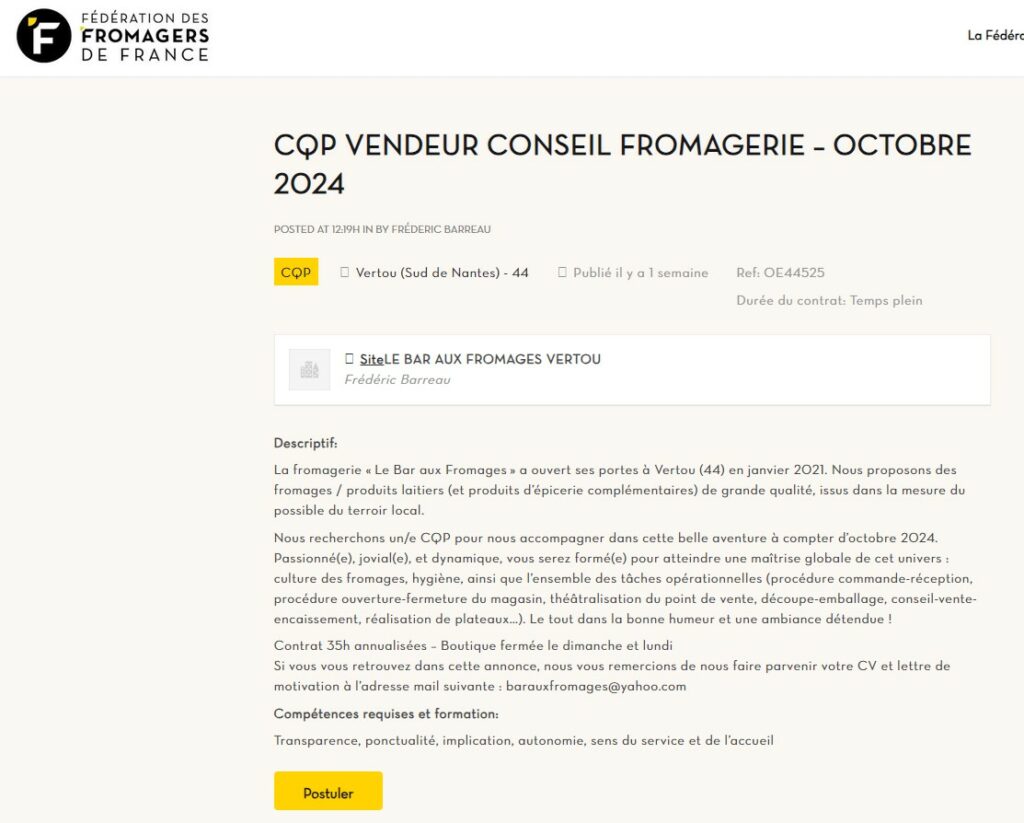Click the Descriptif heading
Viewport: 1024px width, 823px height.
pyautogui.click(x=306, y=443)
